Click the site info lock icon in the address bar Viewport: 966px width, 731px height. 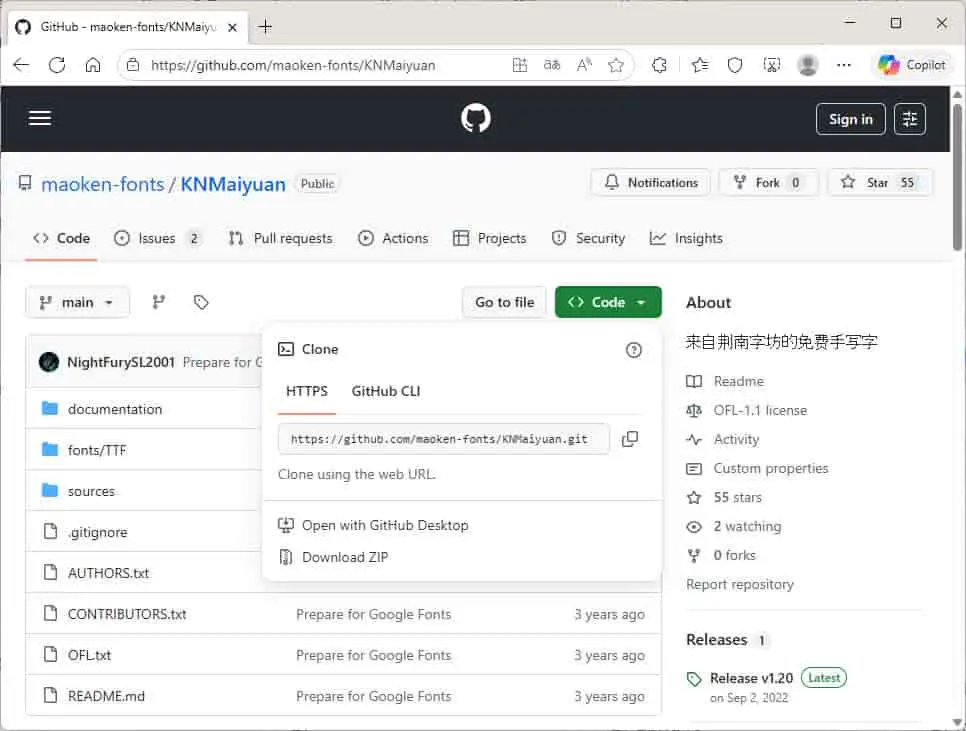[x=133, y=65]
